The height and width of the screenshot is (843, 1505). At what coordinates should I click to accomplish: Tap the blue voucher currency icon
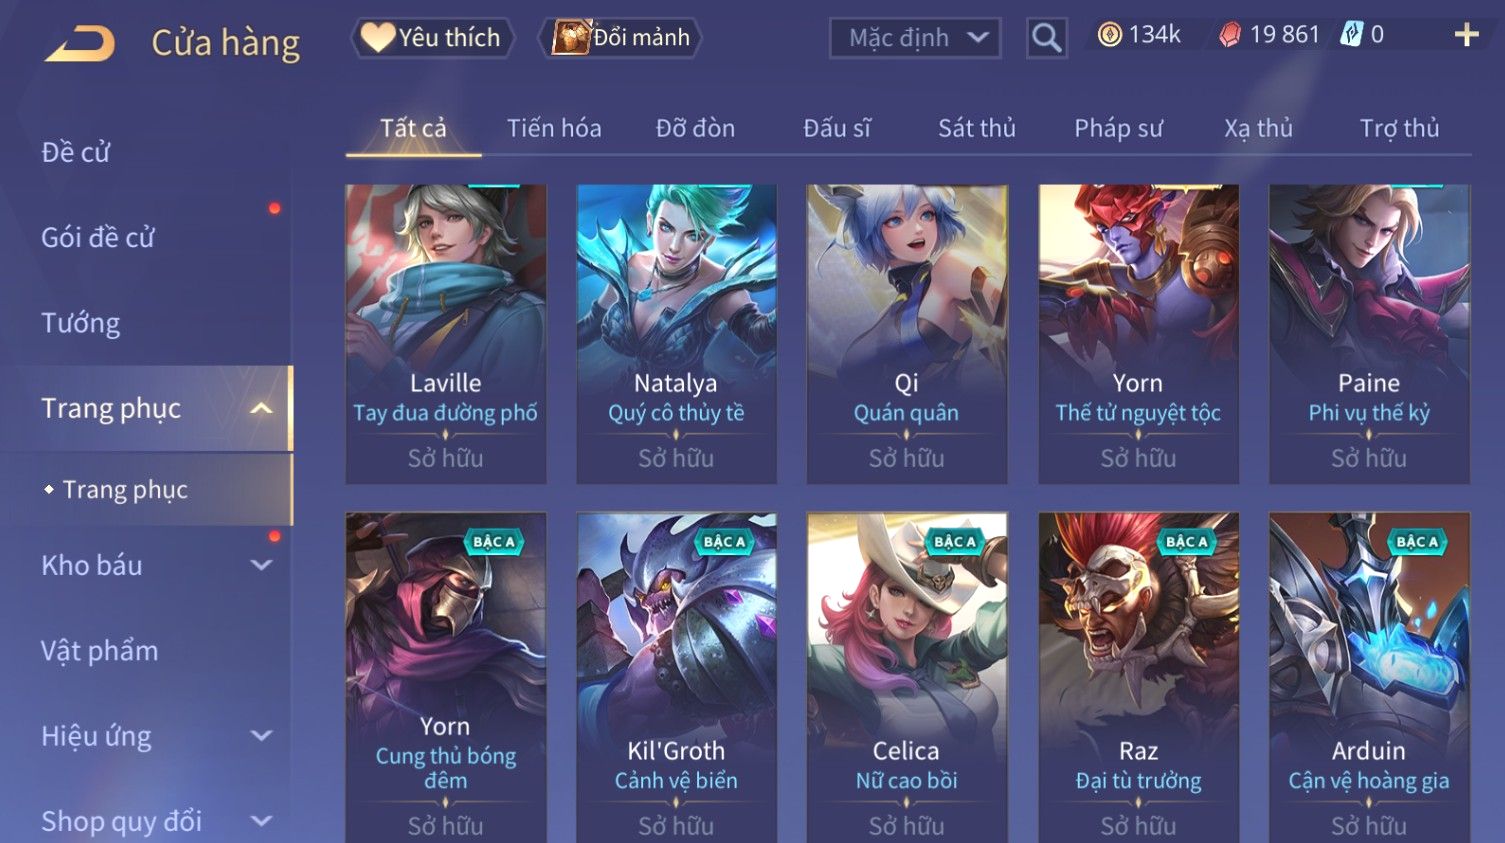click(1351, 34)
